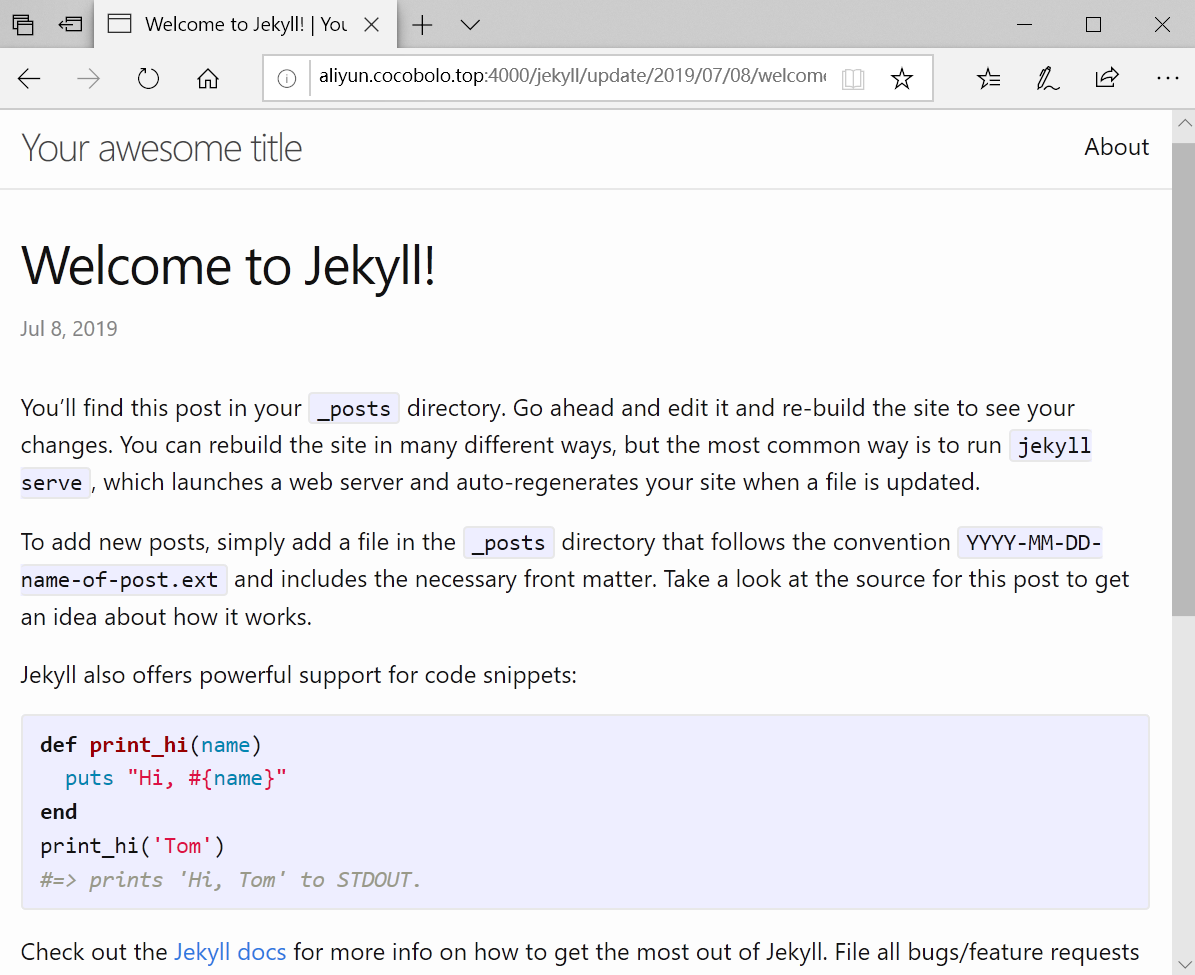Set the current tabs aside
The image size is (1195, 975).
click(x=70, y=24)
